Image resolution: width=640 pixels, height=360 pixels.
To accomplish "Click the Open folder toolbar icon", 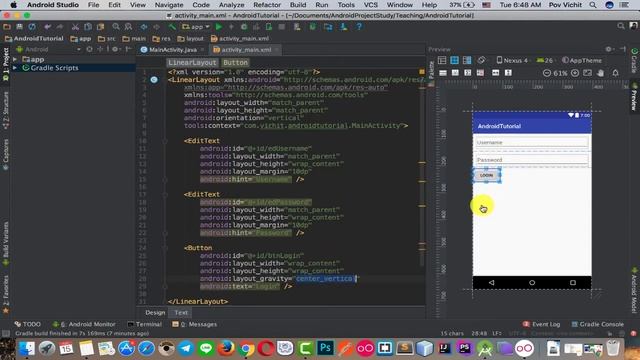I will [x=7, y=27].
